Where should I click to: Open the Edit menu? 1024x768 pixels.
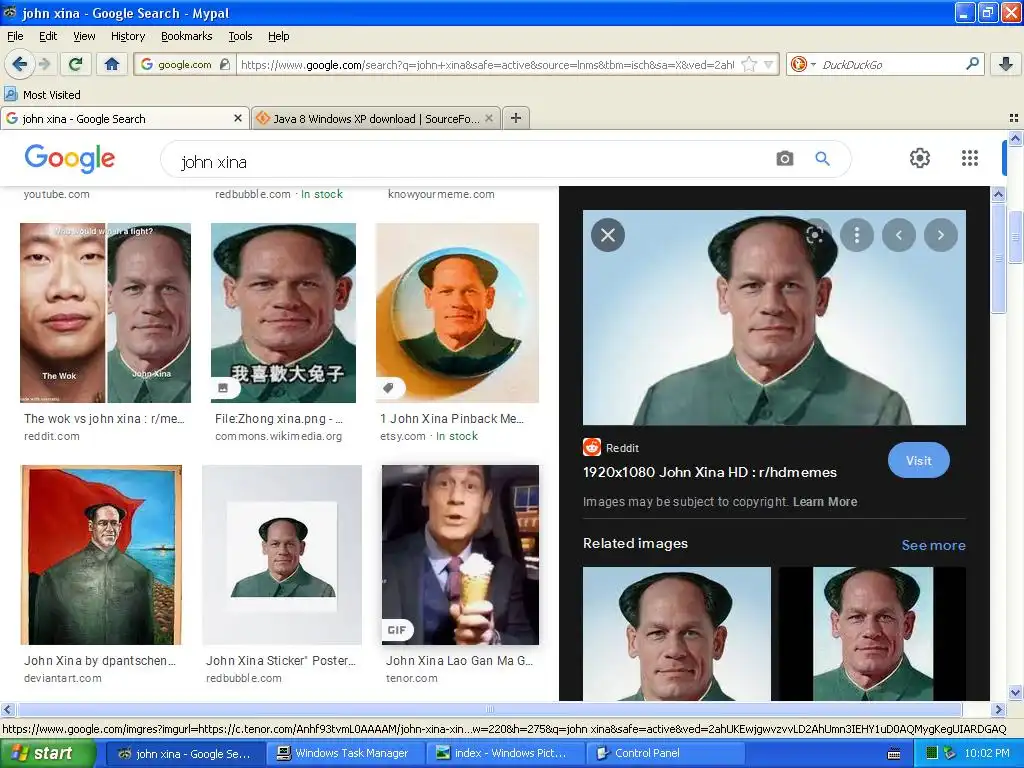tap(48, 36)
